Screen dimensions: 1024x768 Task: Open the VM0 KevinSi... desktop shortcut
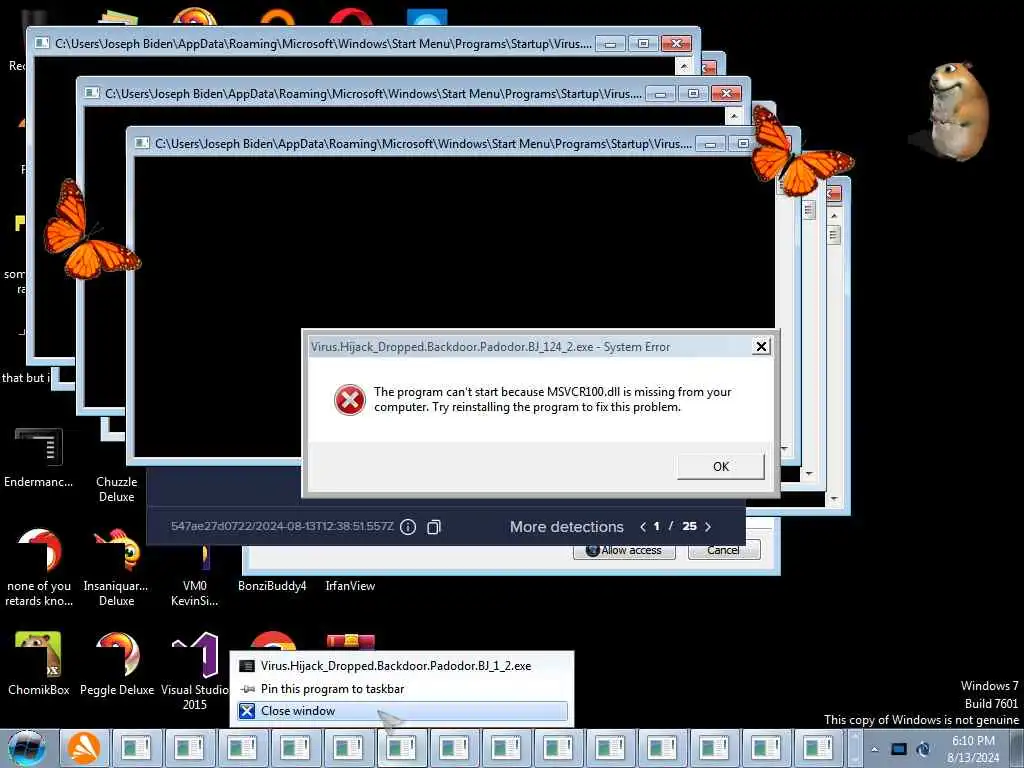(195, 575)
